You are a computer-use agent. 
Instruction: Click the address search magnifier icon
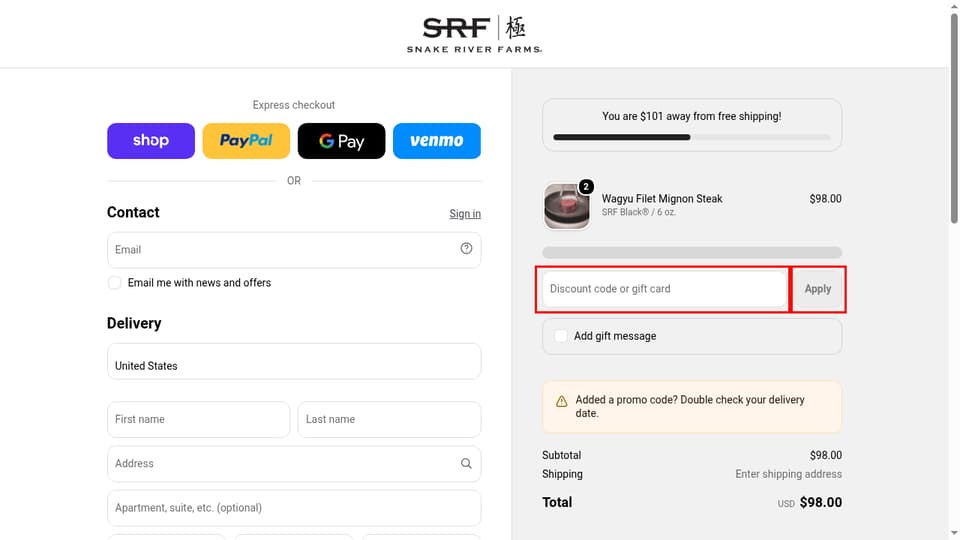click(x=467, y=463)
